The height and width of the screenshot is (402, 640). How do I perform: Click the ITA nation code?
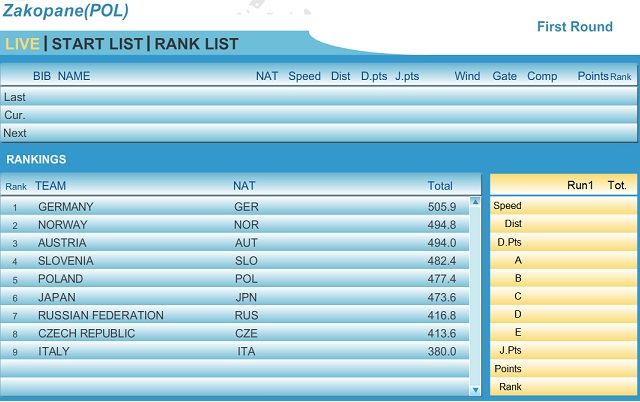pos(246,351)
